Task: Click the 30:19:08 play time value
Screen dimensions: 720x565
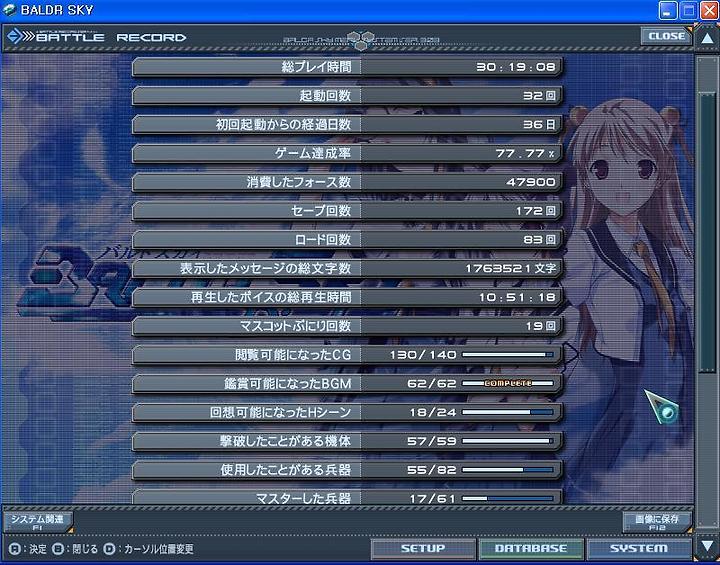Action: pos(516,67)
